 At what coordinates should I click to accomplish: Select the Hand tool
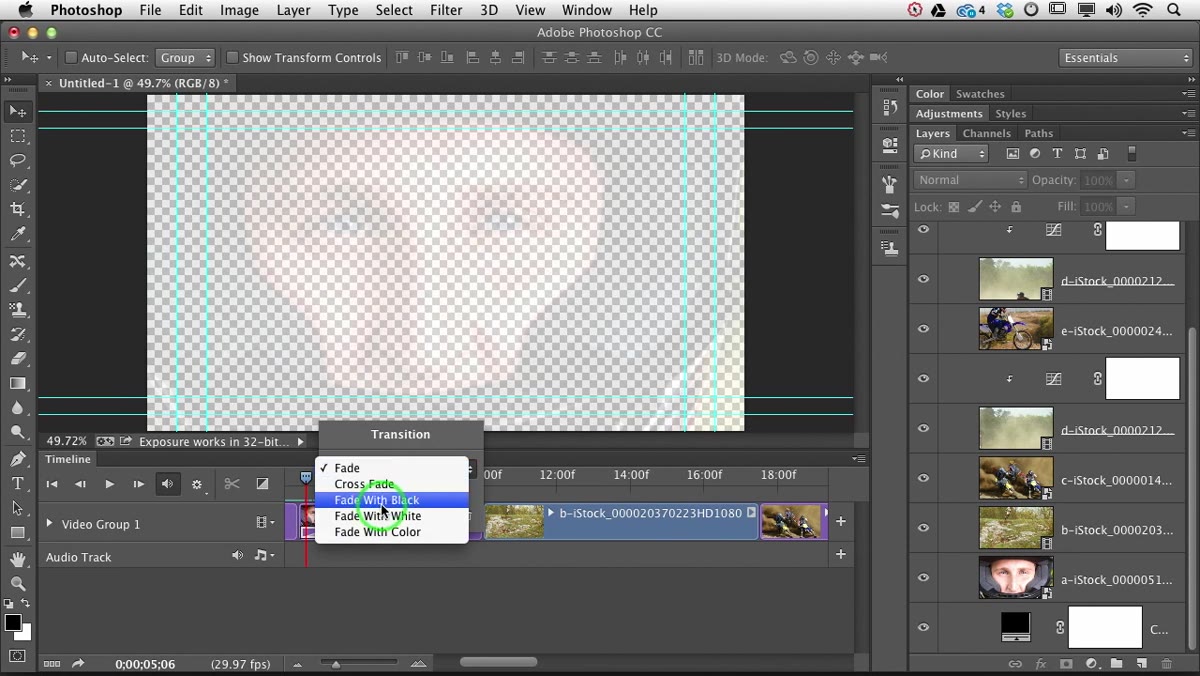(x=18, y=559)
